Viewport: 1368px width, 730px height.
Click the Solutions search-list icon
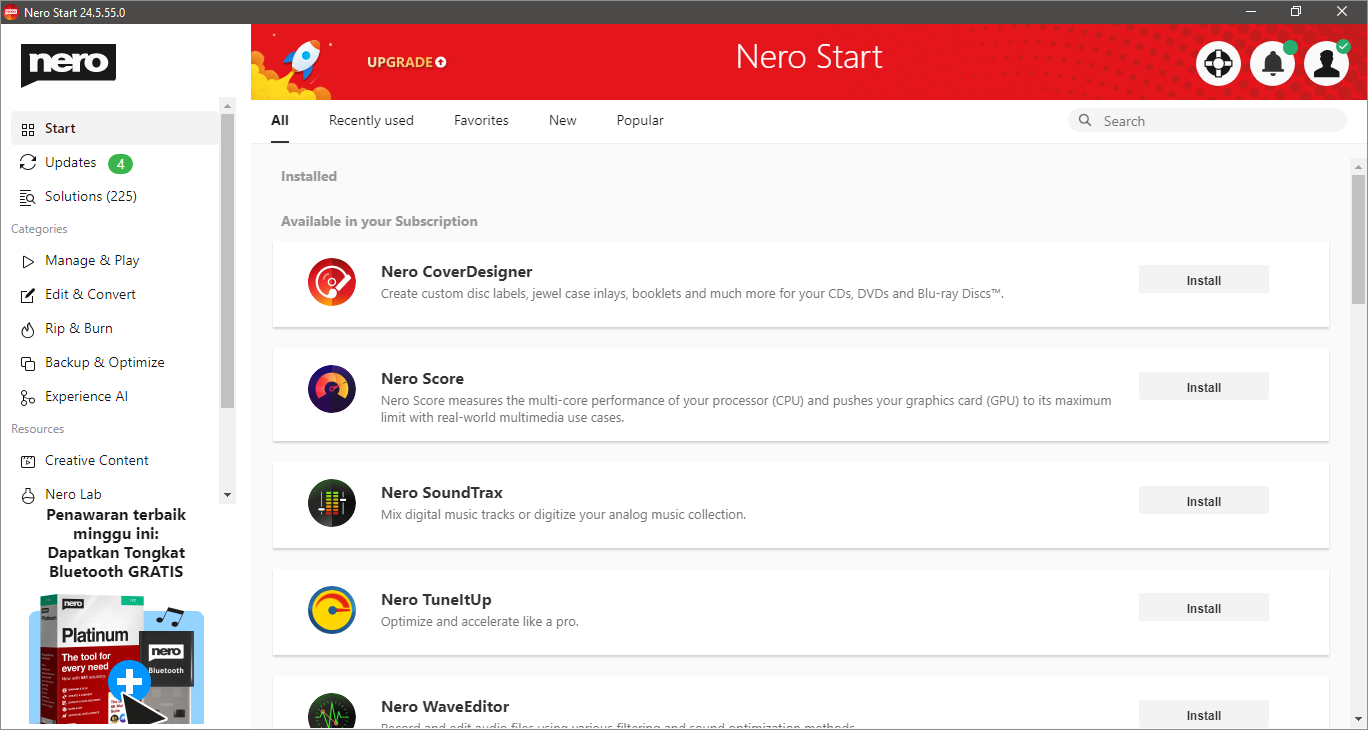(x=28, y=197)
